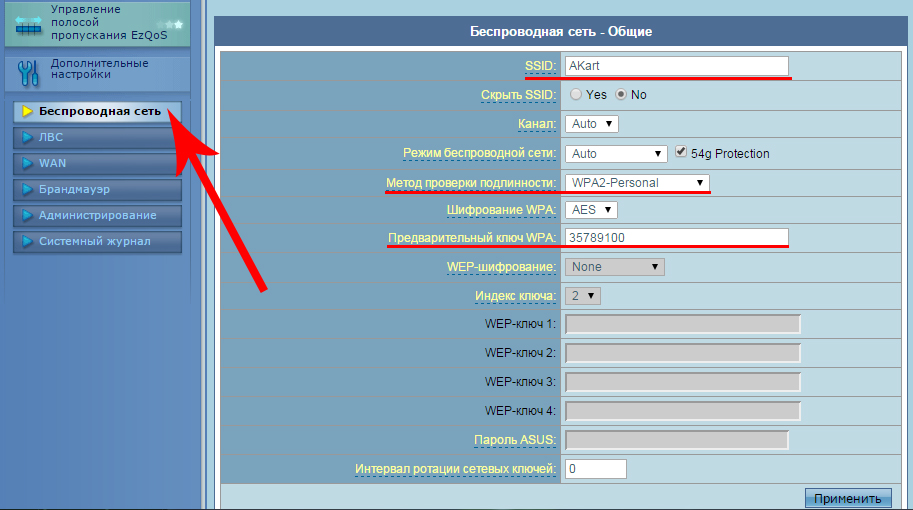
Task: Open the Администрирование menu item
Action: pyautogui.click(x=97, y=215)
